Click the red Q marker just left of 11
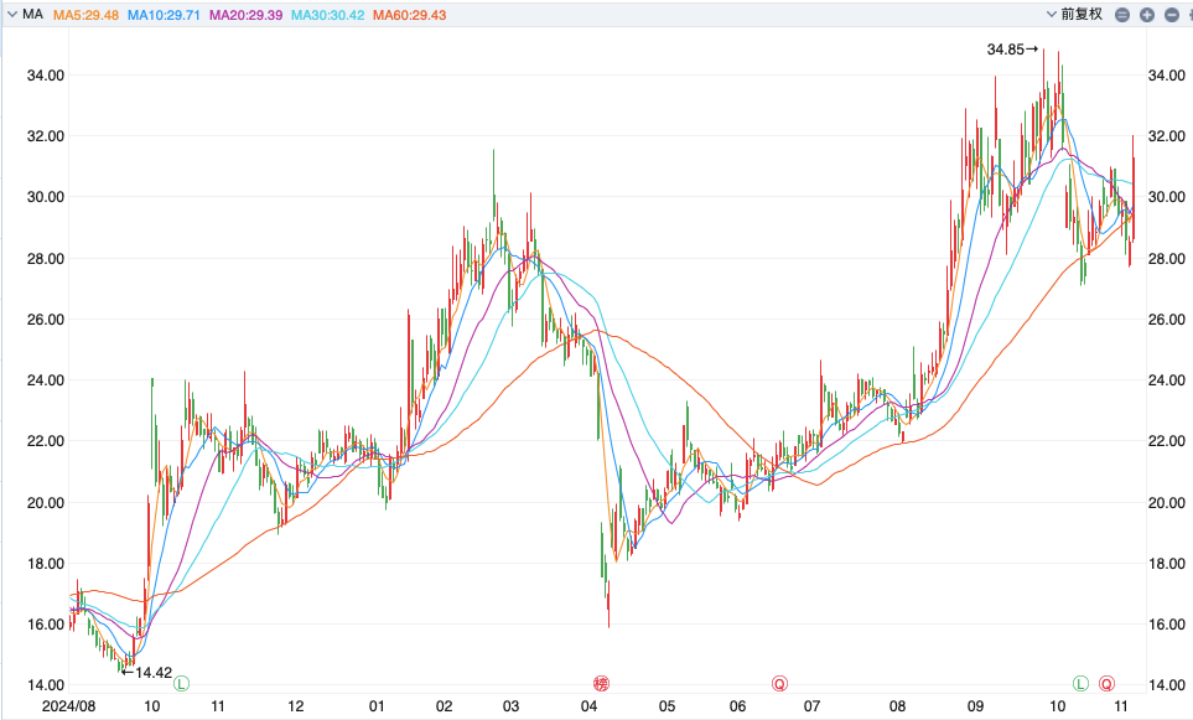This screenshot has height=720, width=1193. [x=1107, y=684]
